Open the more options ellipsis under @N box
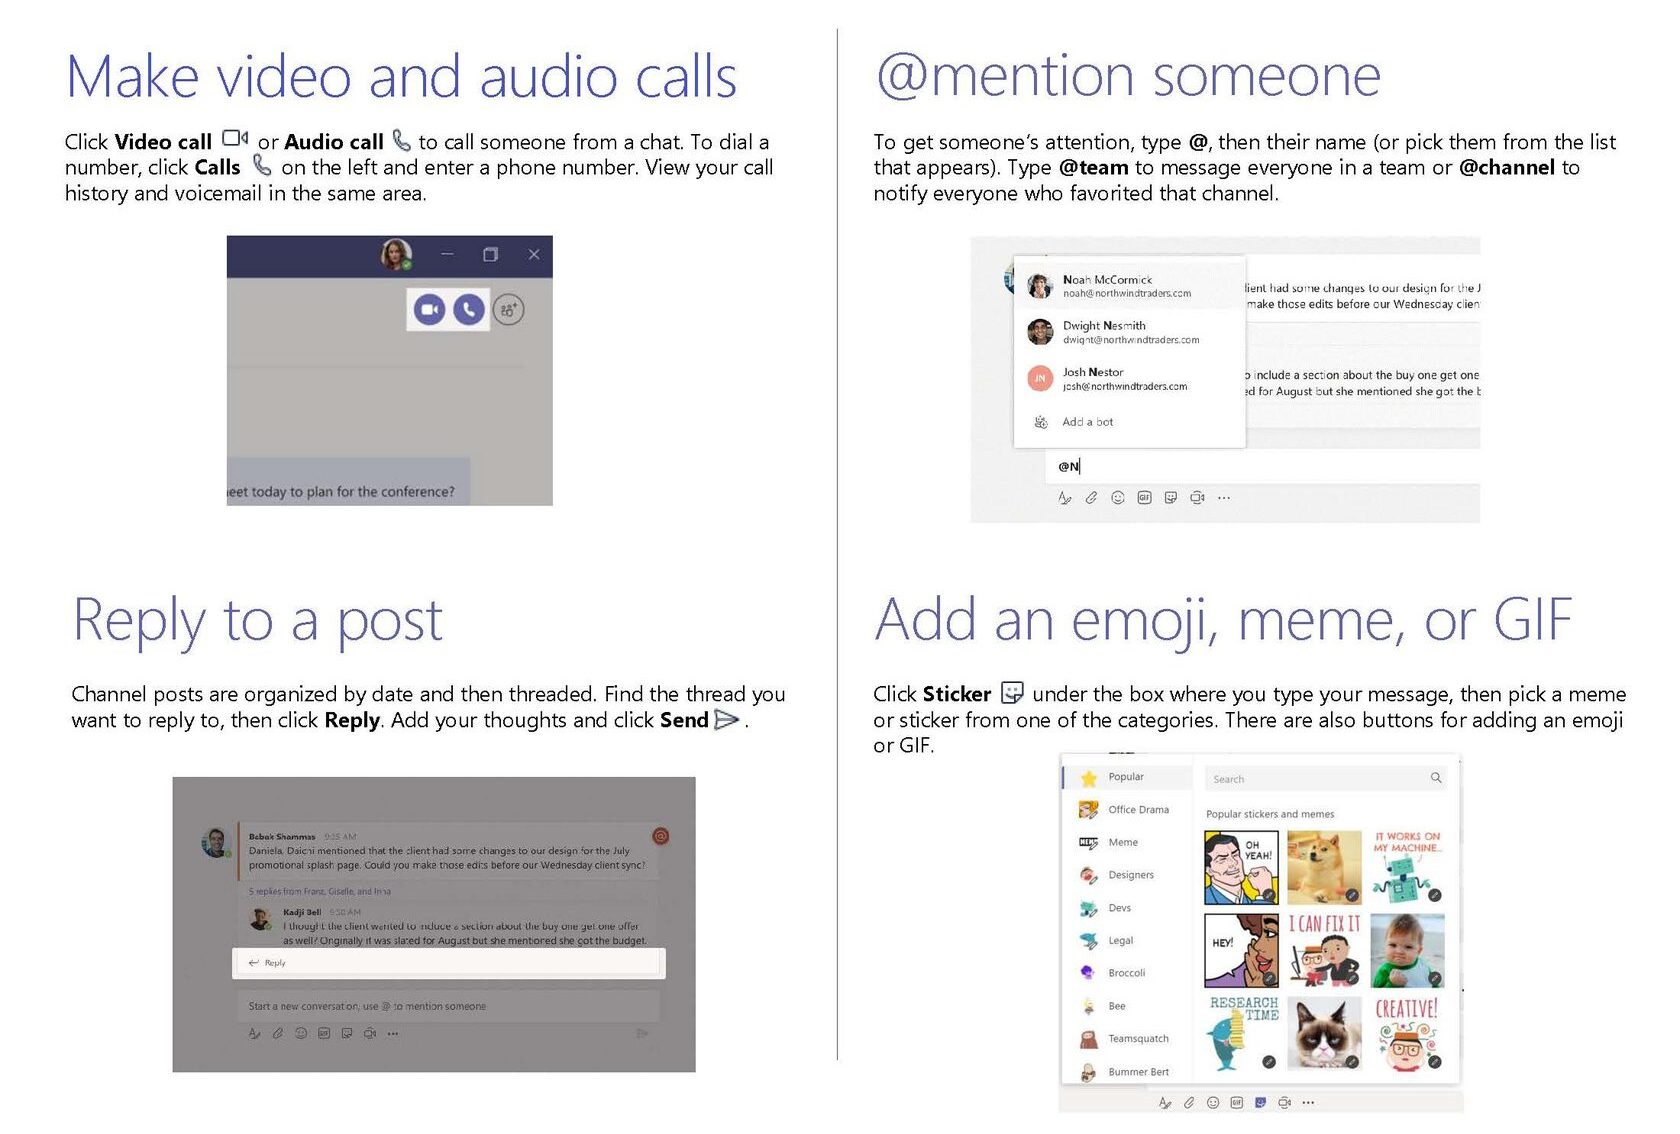The width and height of the screenshot is (1680, 1134). coord(1224,498)
